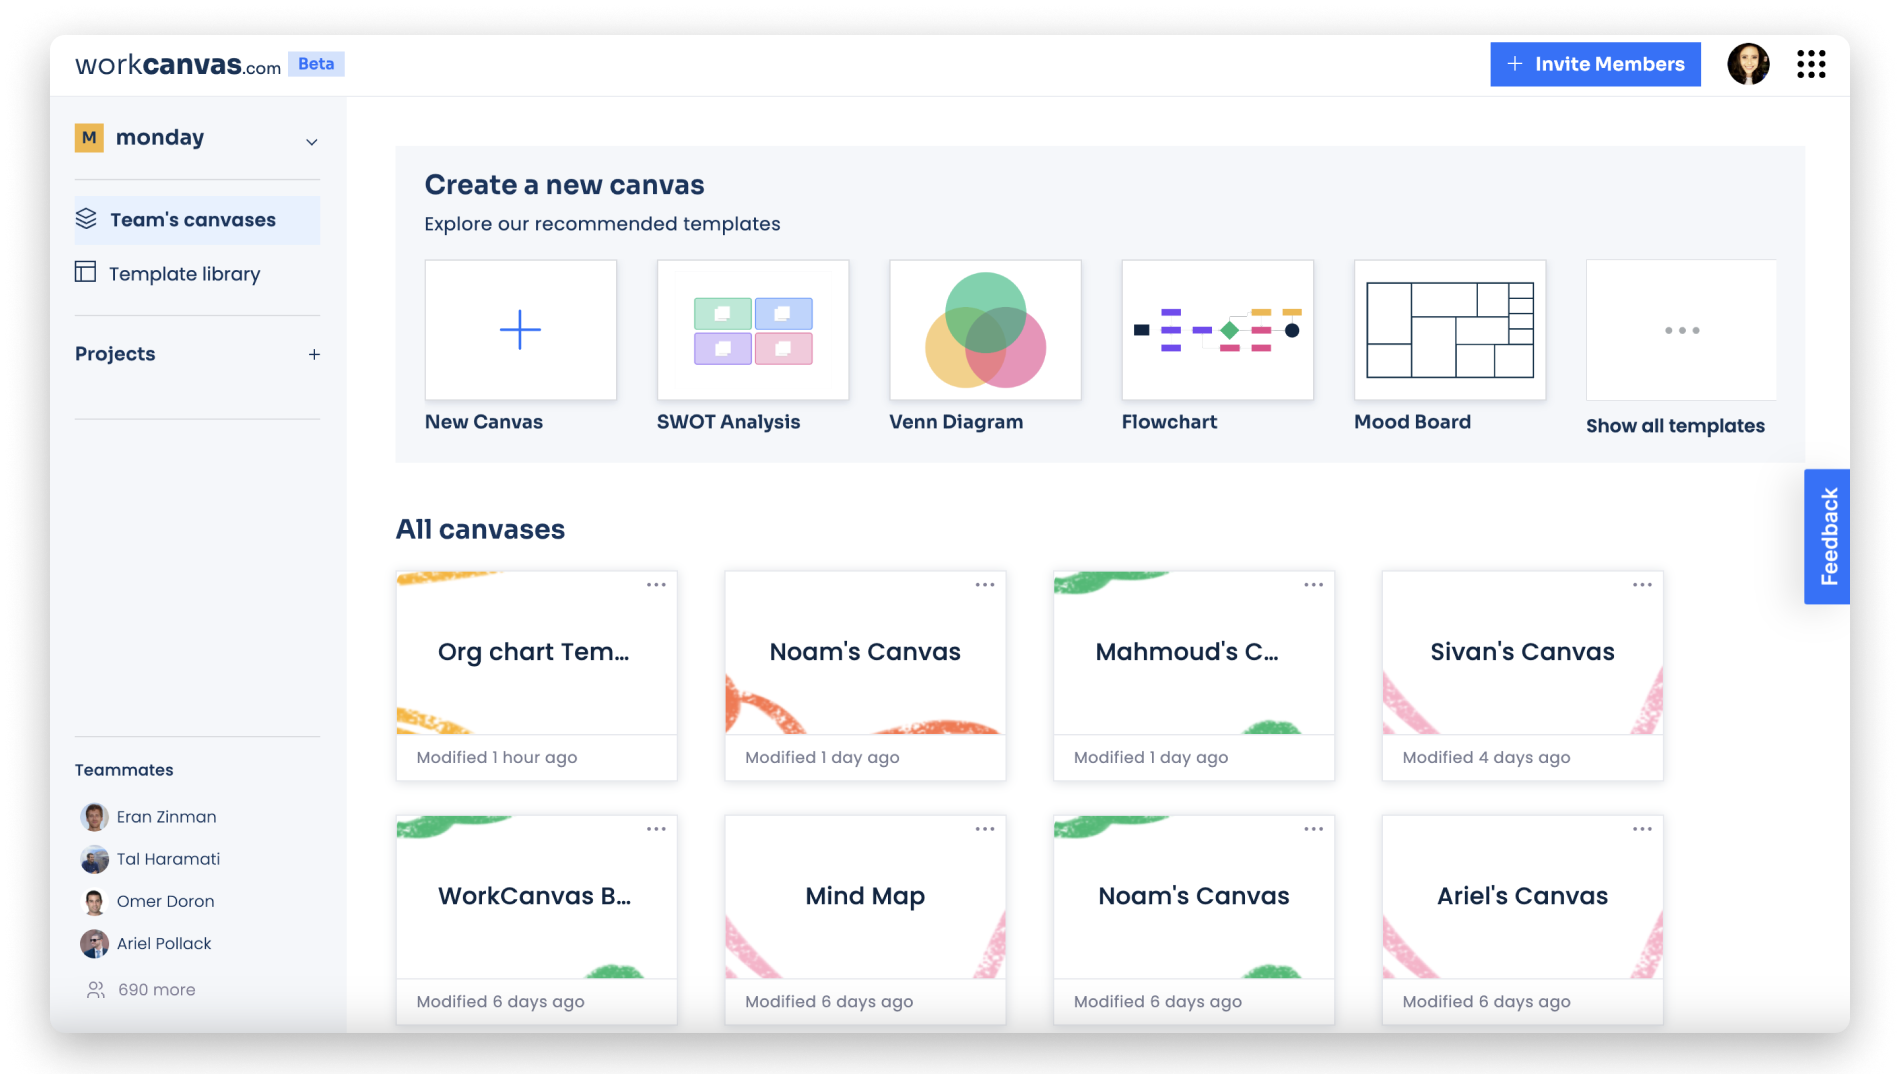The width and height of the screenshot is (1900, 1074).
Task: Open the Feedback panel
Action: 1828,535
